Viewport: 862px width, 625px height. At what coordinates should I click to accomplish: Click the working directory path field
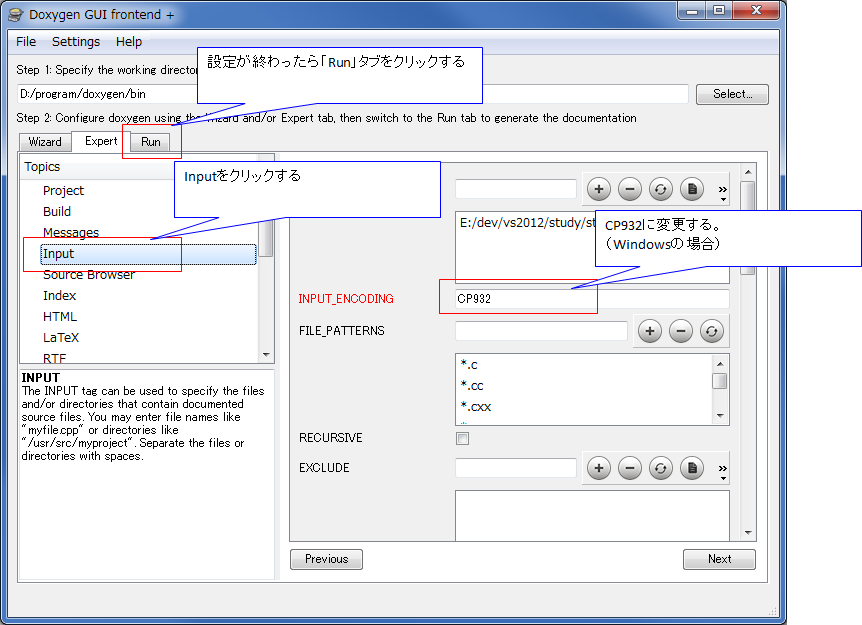[x=352, y=94]
